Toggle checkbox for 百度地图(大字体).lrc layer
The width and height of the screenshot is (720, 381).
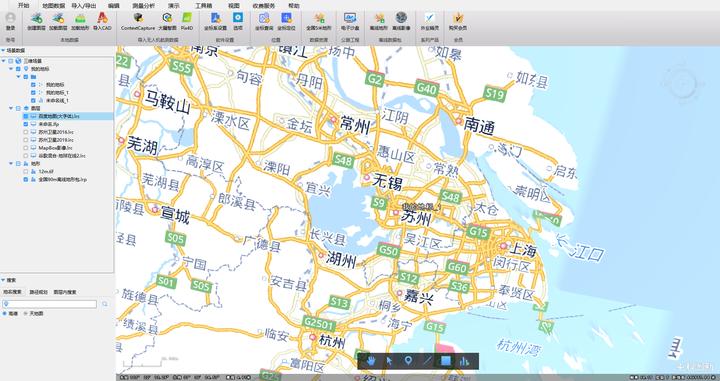[x=26, y=117]
